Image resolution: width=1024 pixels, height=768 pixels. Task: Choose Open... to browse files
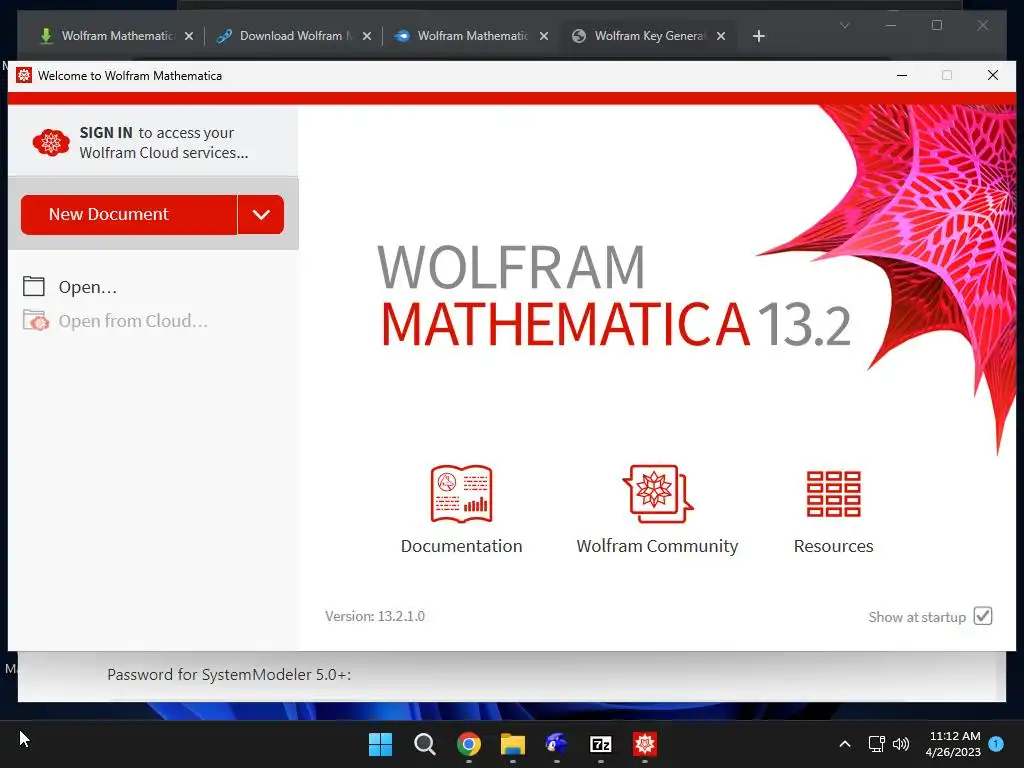[88, 287]
